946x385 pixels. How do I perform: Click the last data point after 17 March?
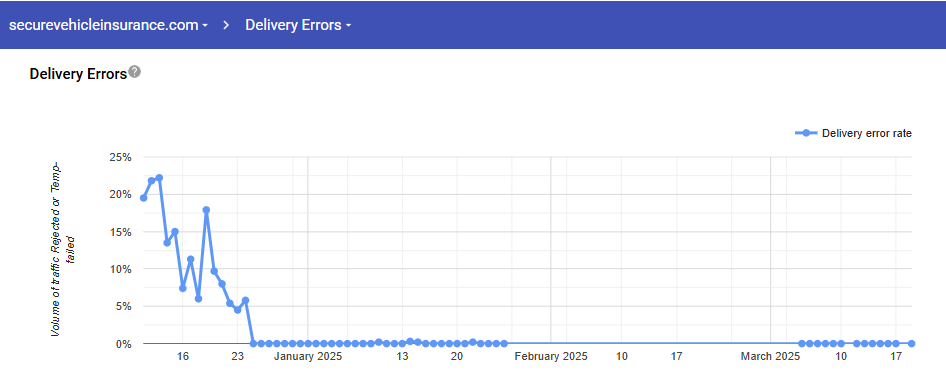click(x=912, y=343)
